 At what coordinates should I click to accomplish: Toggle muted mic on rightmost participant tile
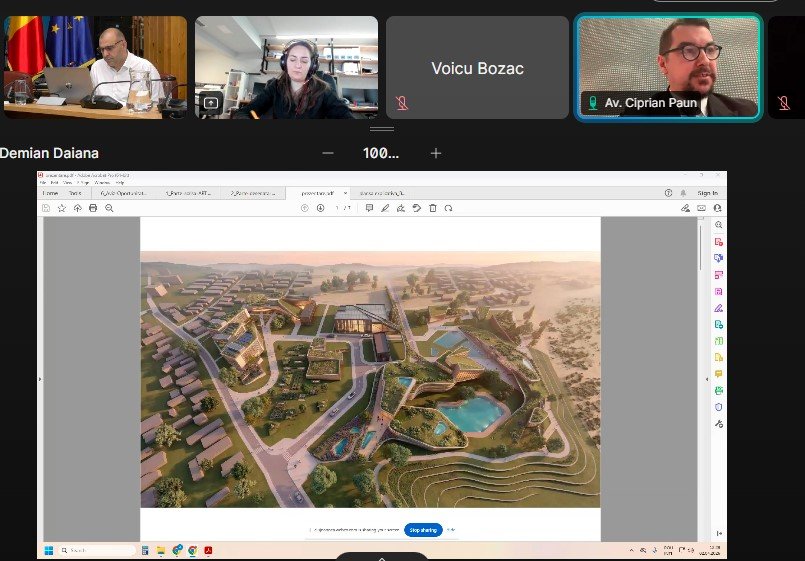tap(783, 102)
